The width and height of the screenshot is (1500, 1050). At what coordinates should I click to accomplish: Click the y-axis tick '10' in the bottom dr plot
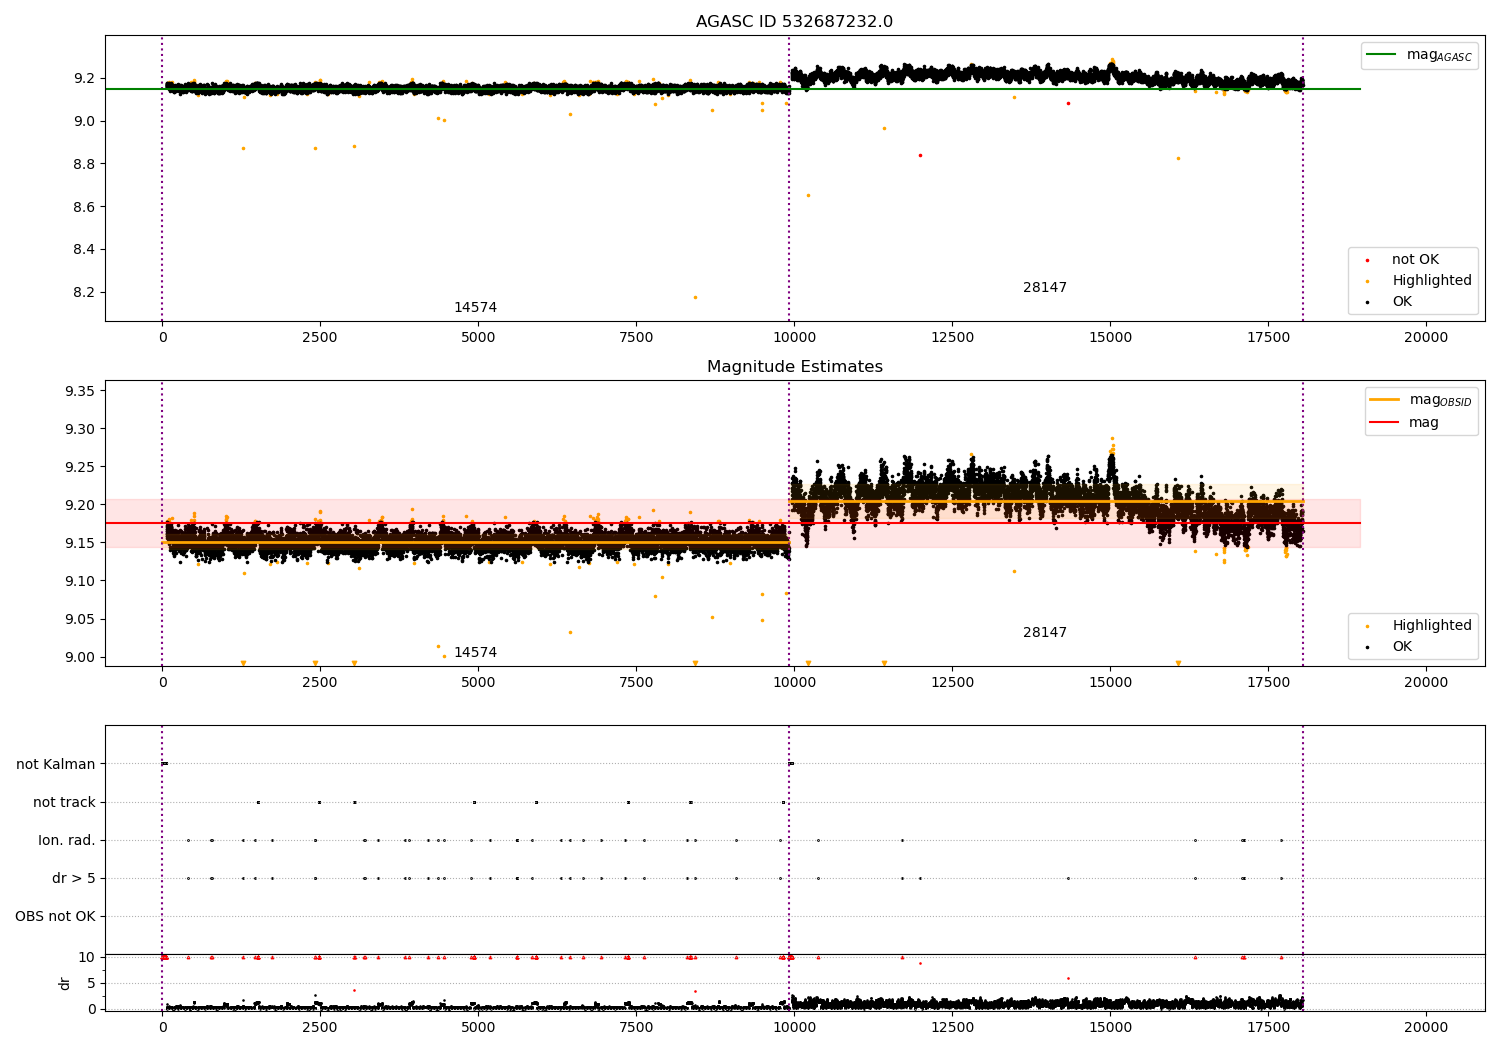click(87, 958)
